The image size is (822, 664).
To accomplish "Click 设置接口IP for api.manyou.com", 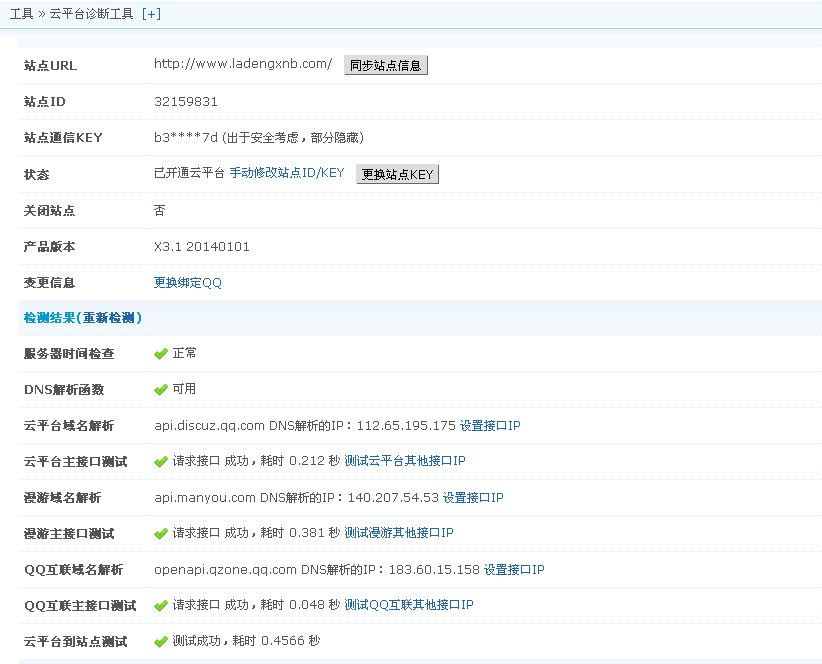I will [473, 497].
